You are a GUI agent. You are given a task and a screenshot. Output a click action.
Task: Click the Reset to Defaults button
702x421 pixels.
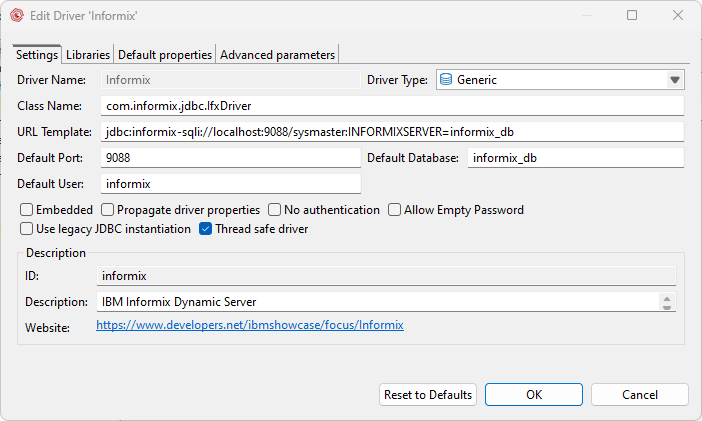(x=428, y=395)
